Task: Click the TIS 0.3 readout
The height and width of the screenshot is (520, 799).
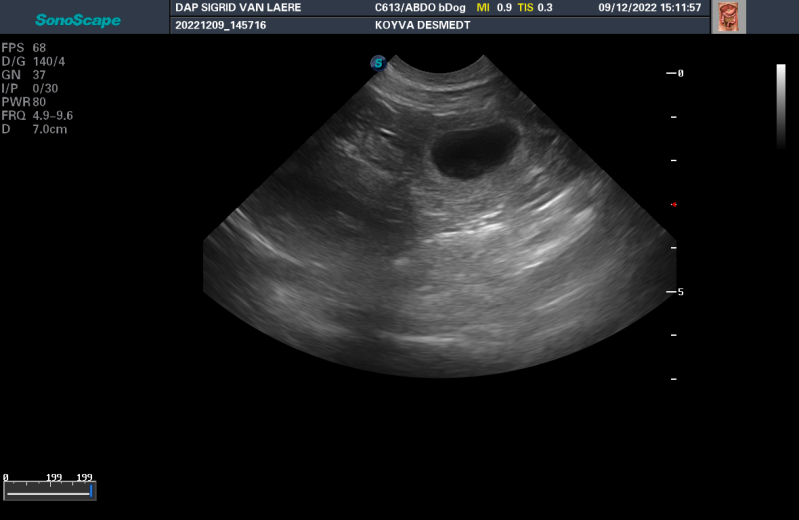Action: click(x=535, y=8)
